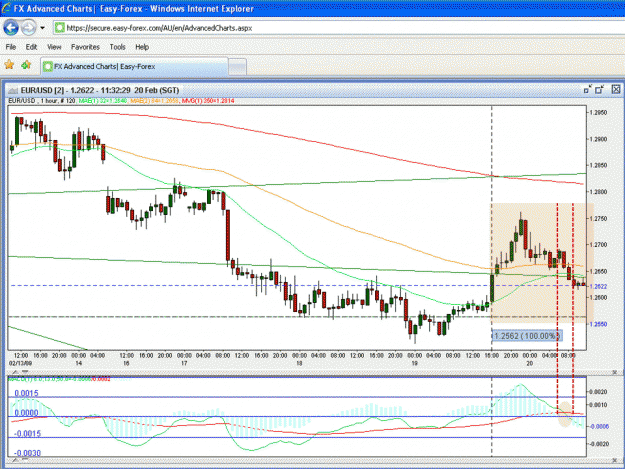Screen dimensions: 625x469
Task: Open a new blank browser tab
Action: tap(238, 67)
